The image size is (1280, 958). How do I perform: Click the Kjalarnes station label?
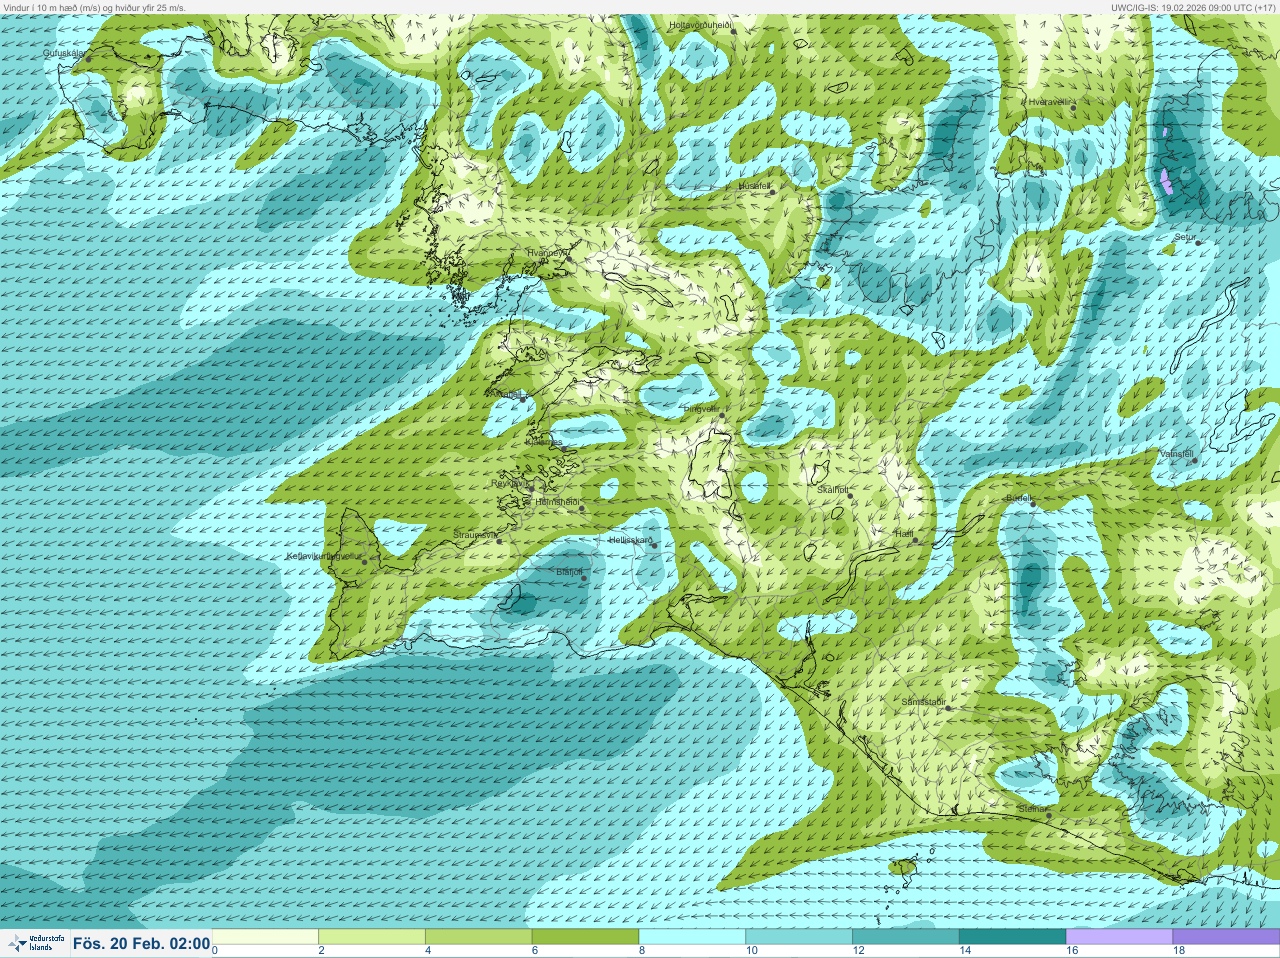coord(544,441)
